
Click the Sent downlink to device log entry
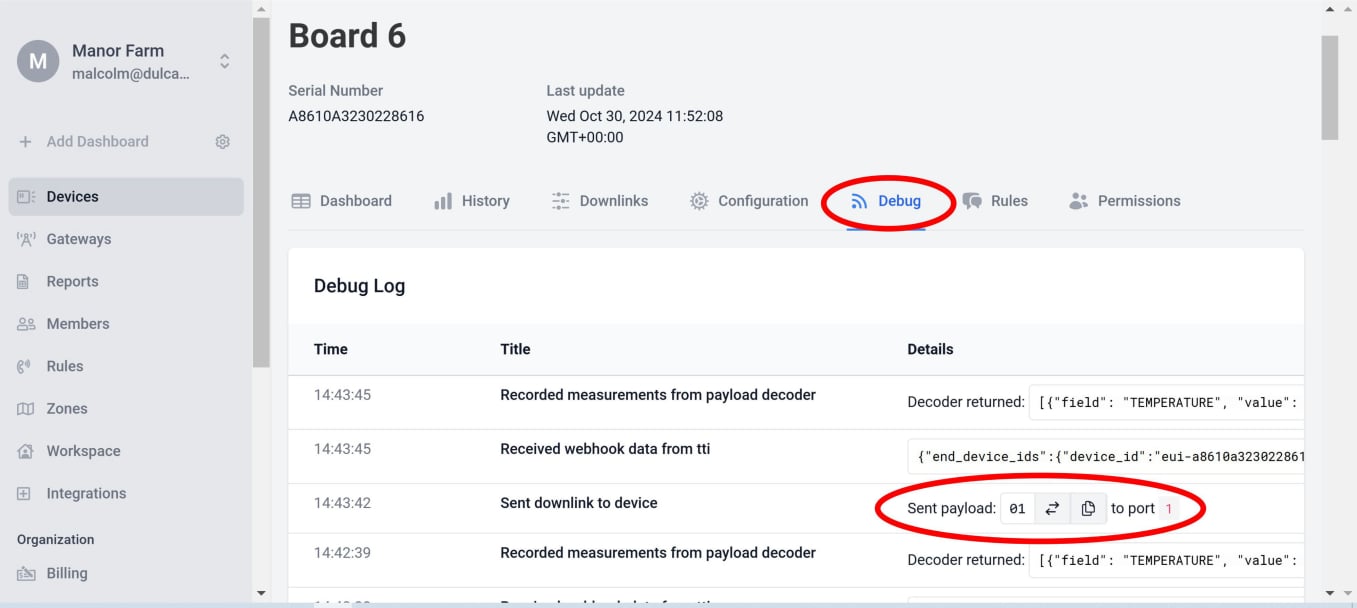coord(579,503)
